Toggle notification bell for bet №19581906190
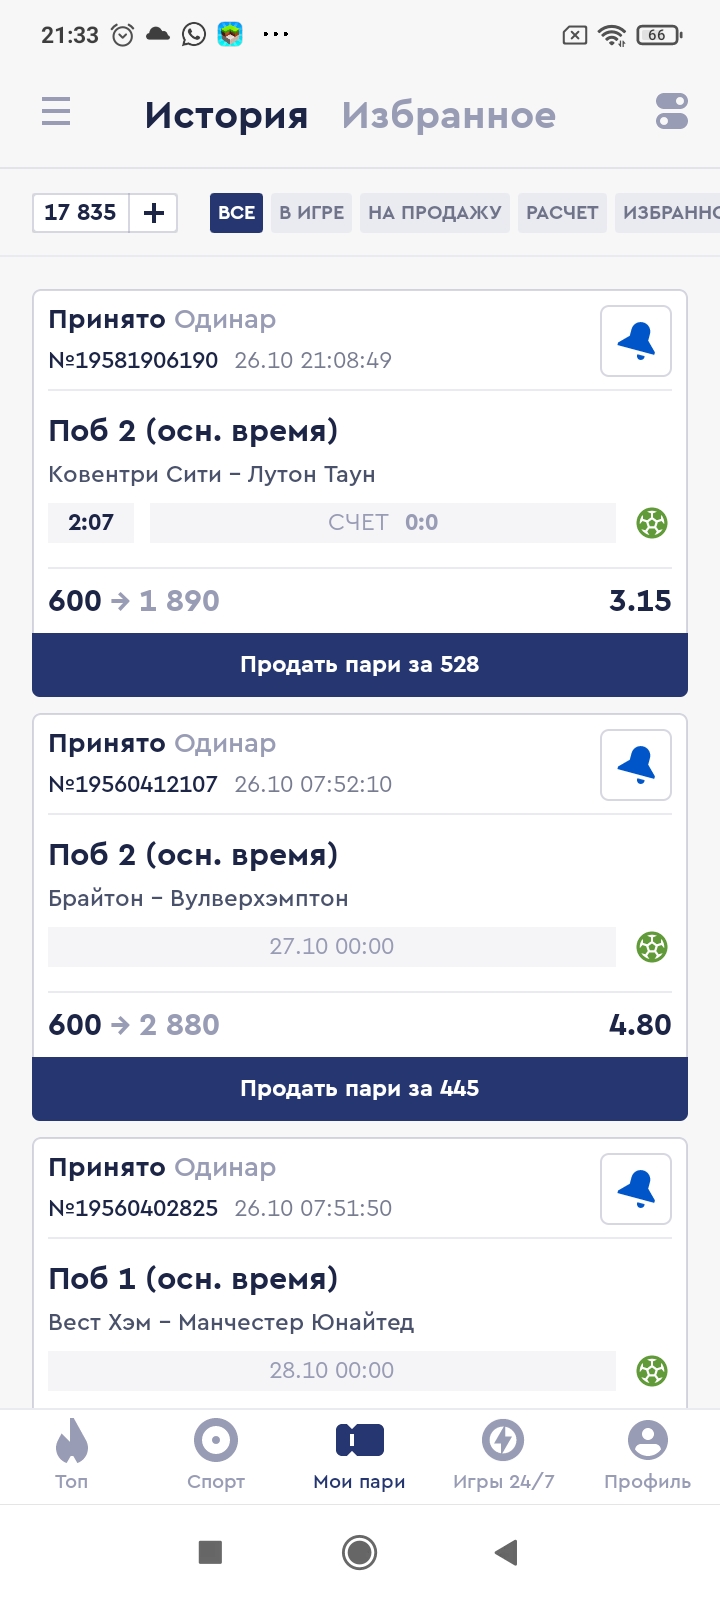Screen dimensions: 720x1600 636,342
